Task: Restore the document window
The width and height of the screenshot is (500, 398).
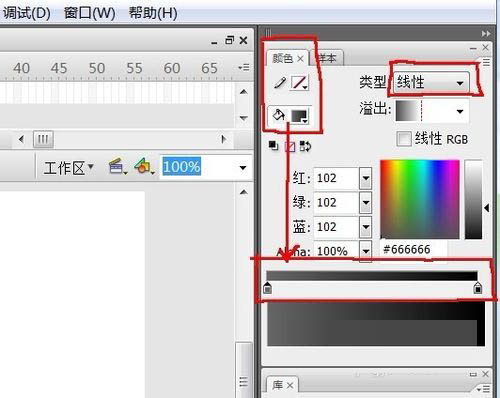Action: (x=229, y=40)
